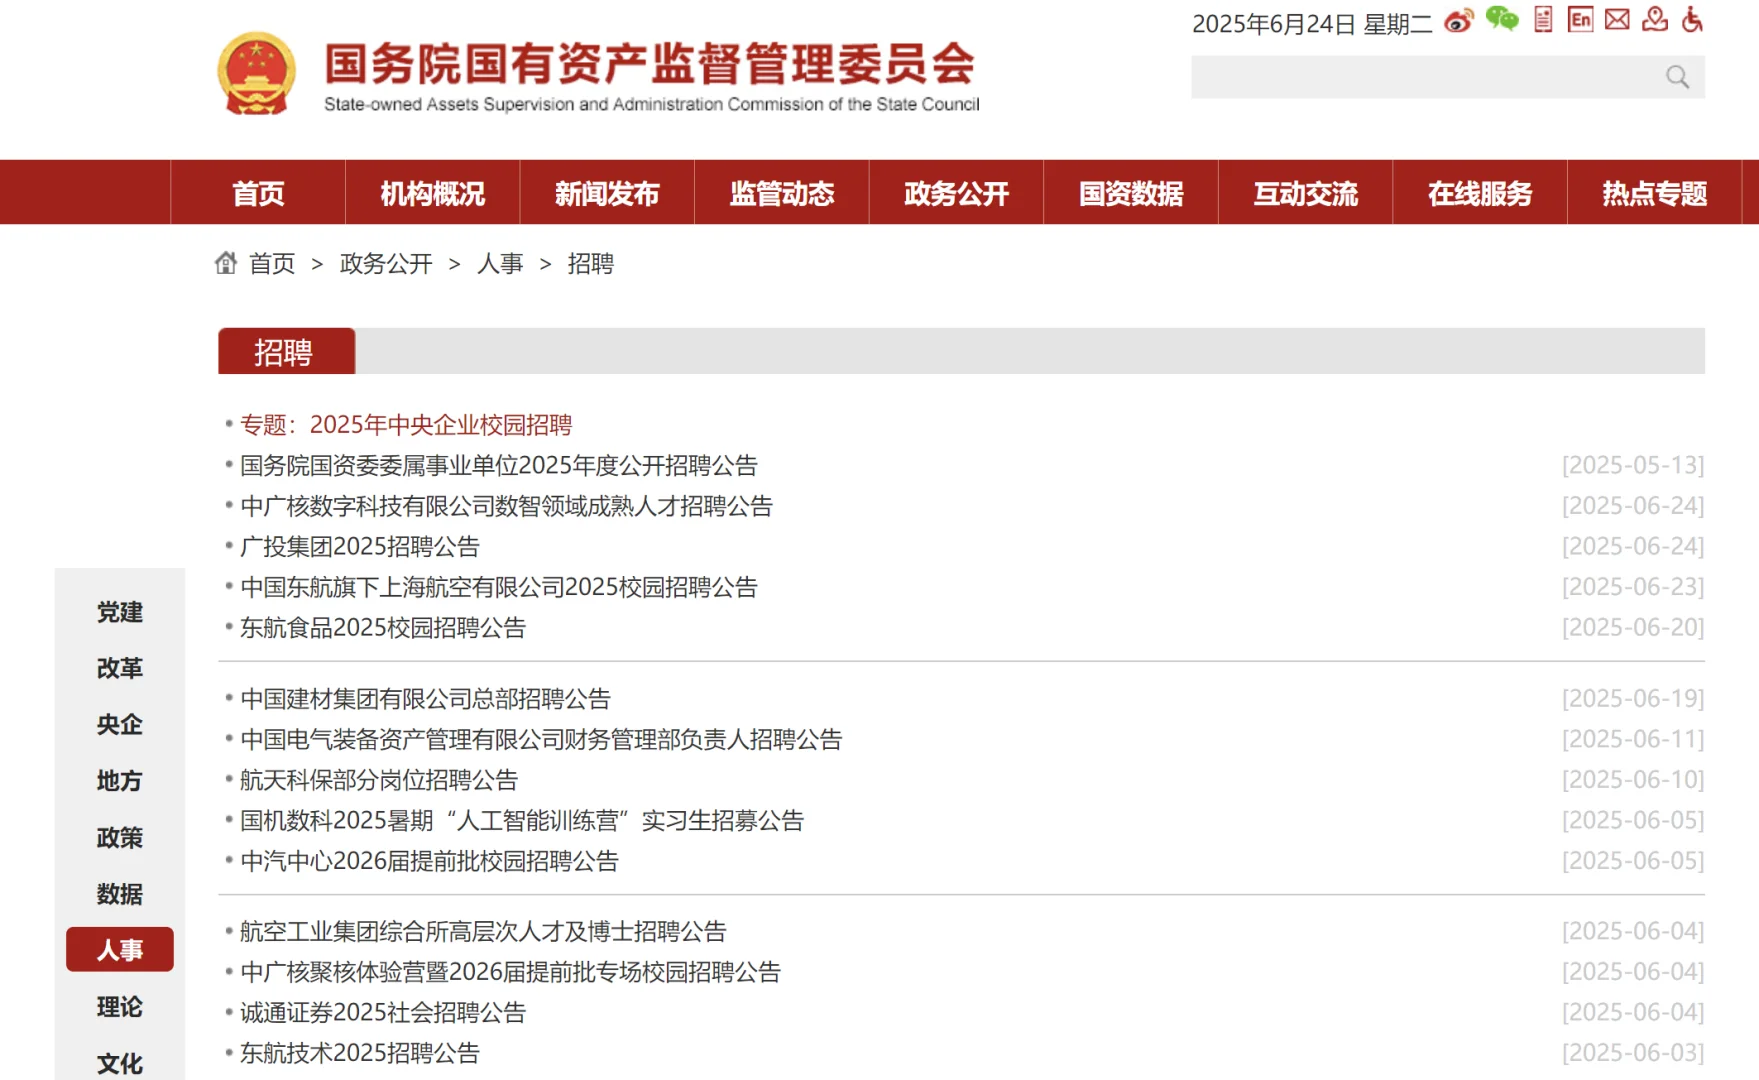
Task: Open the wheelchair accessibility icon
Action: 1692,19
